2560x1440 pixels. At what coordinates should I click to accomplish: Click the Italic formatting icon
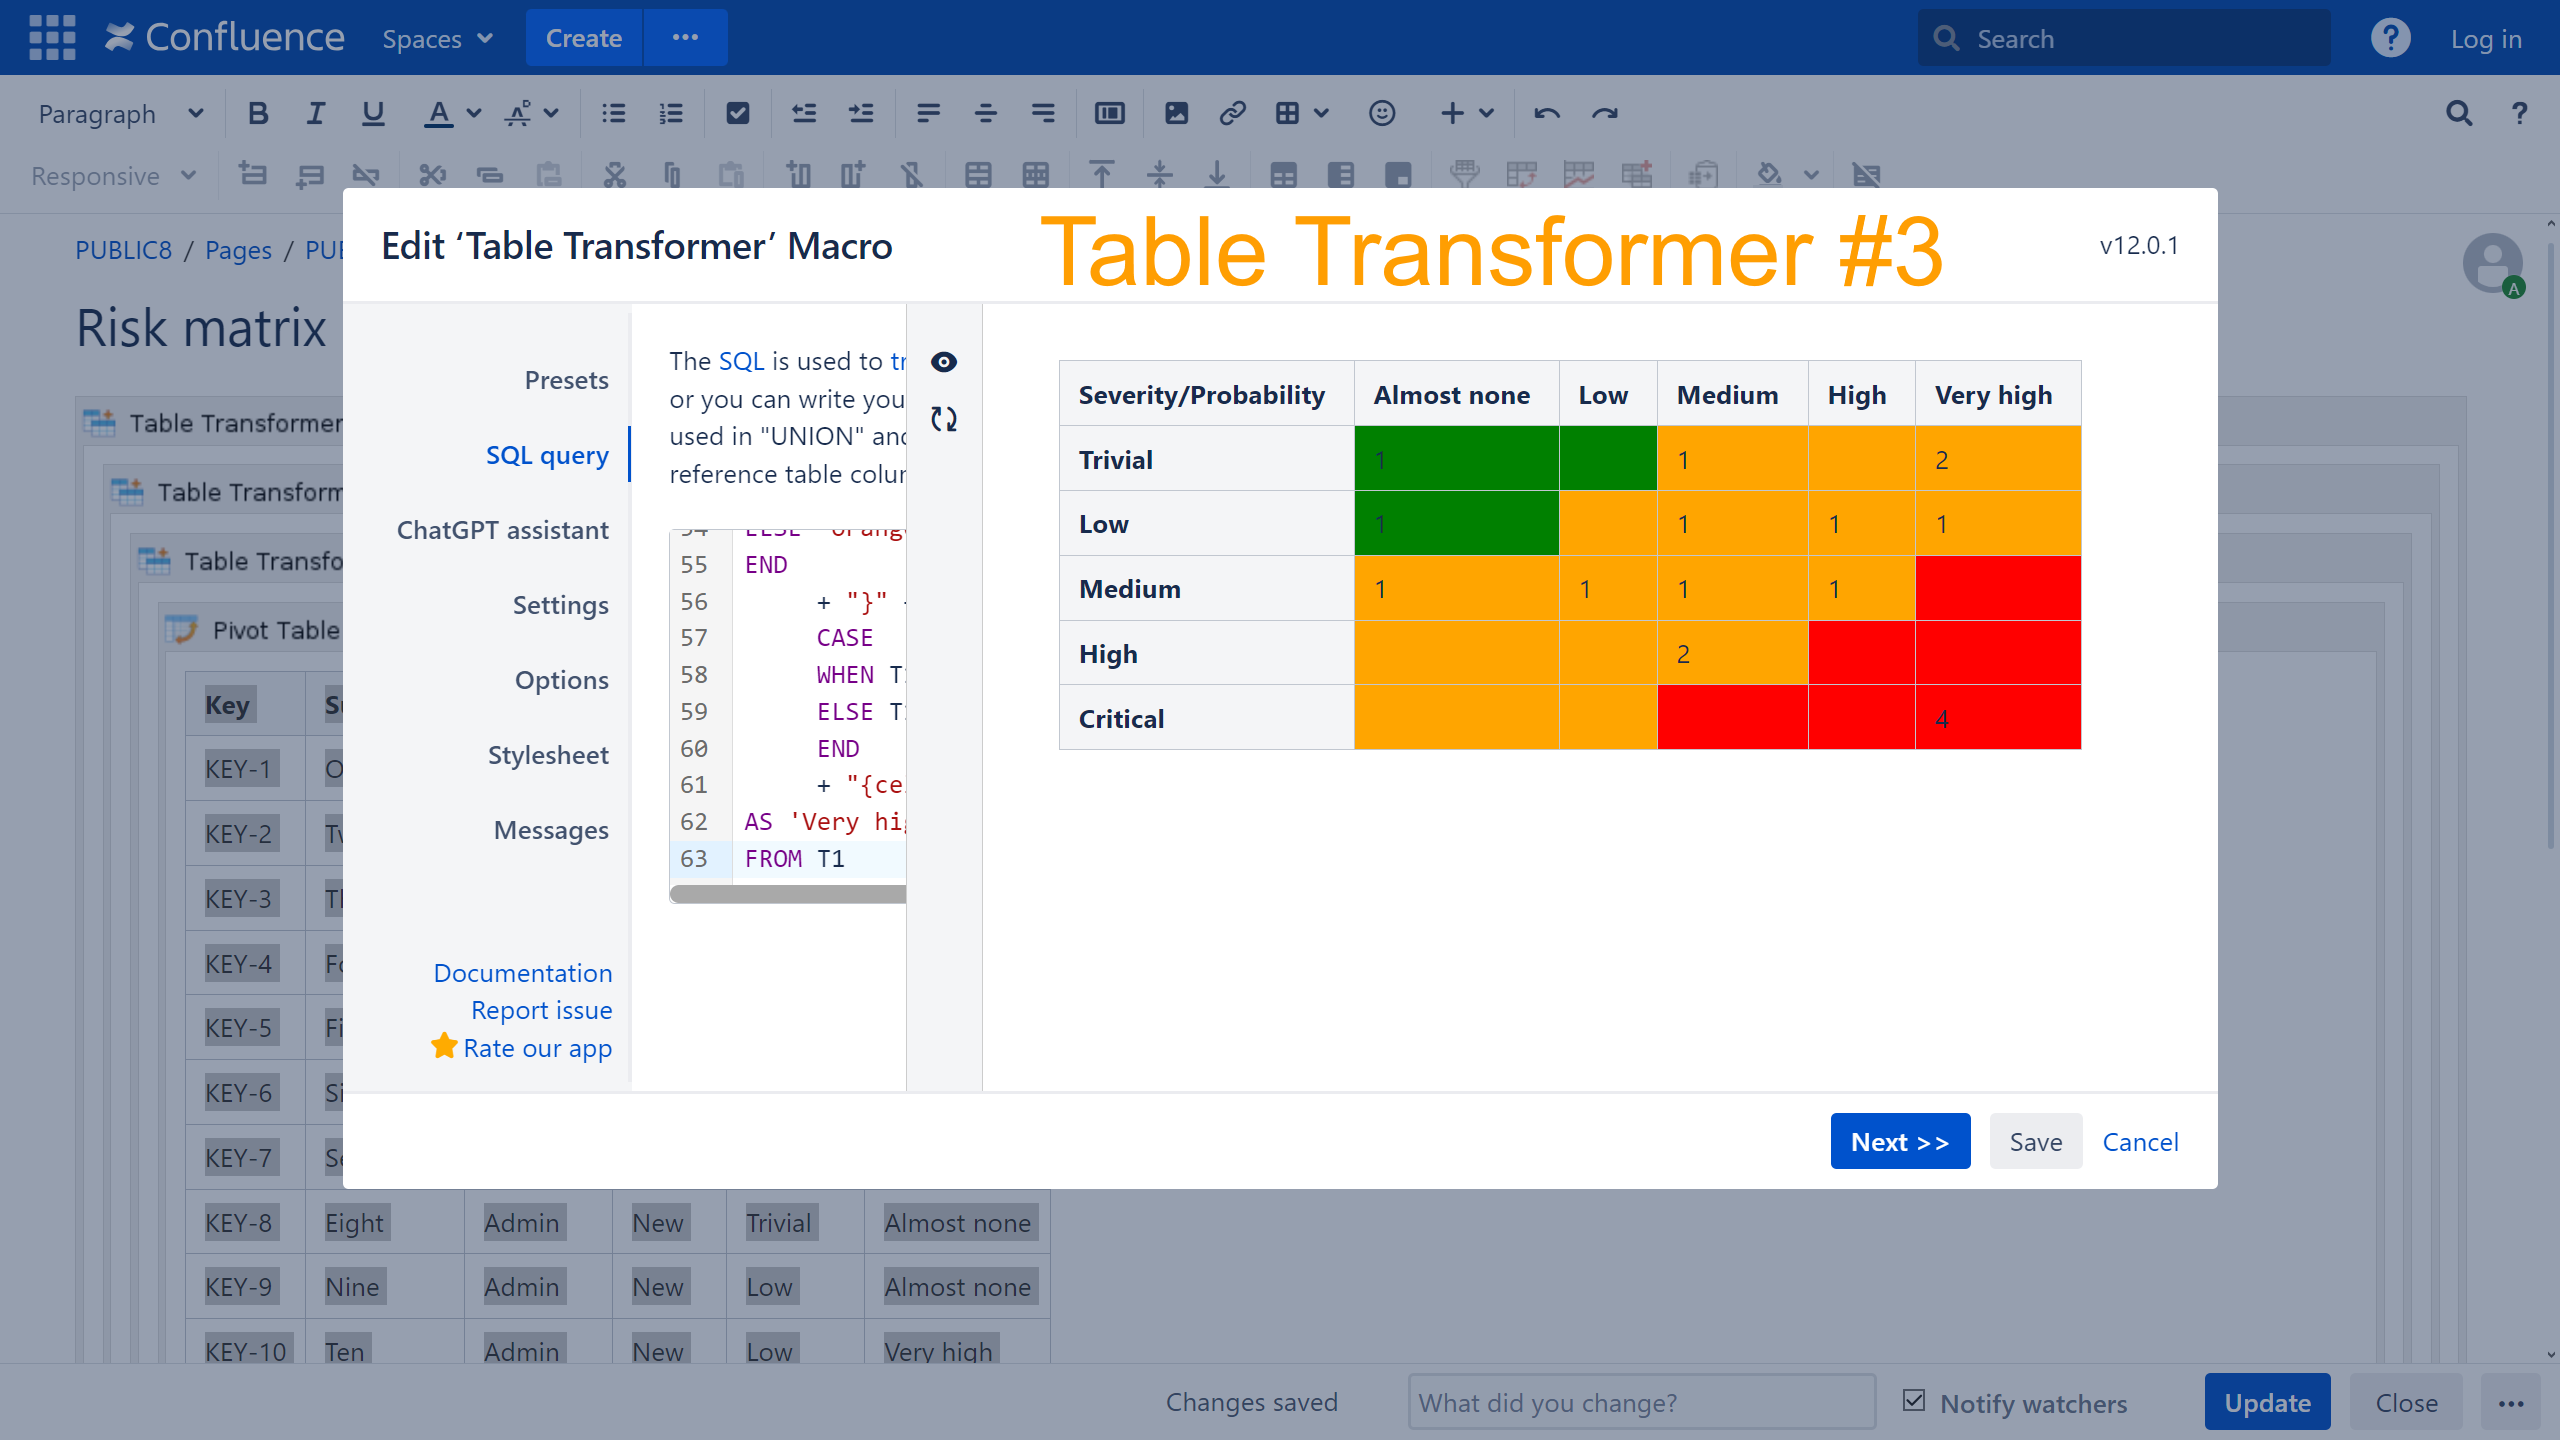[x=315, y=114]
